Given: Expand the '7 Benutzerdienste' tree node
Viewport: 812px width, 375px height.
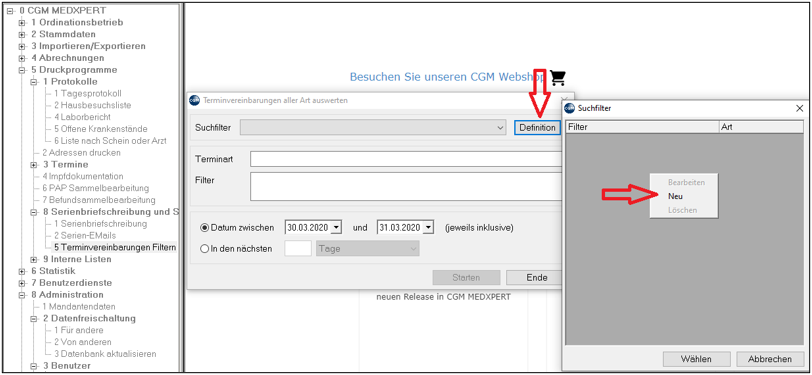Looking at the screenshot, I should pos(21,283).
